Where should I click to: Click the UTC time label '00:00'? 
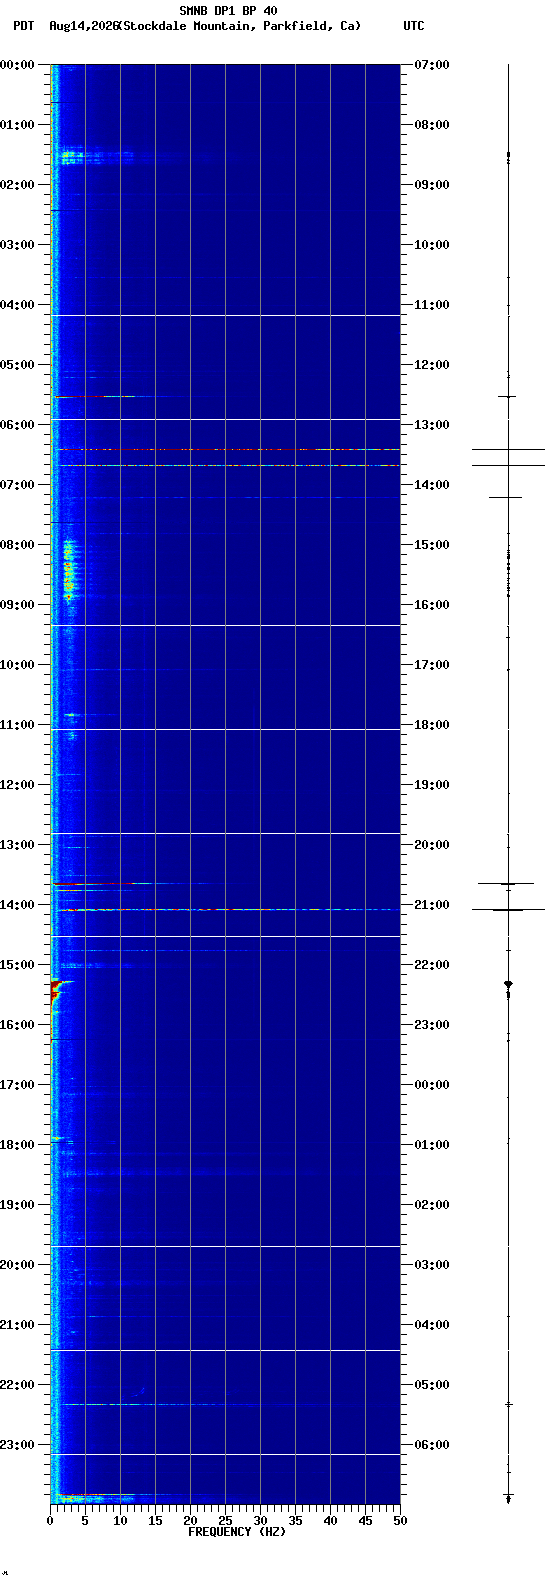click(432, 1085)
